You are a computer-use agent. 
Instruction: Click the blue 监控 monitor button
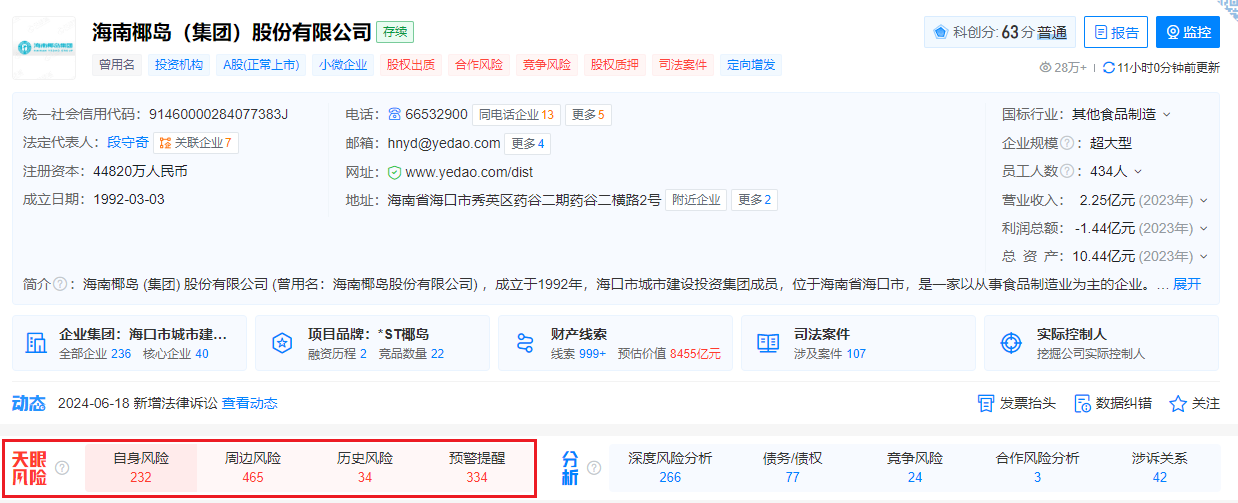(x=1187, y=32)
